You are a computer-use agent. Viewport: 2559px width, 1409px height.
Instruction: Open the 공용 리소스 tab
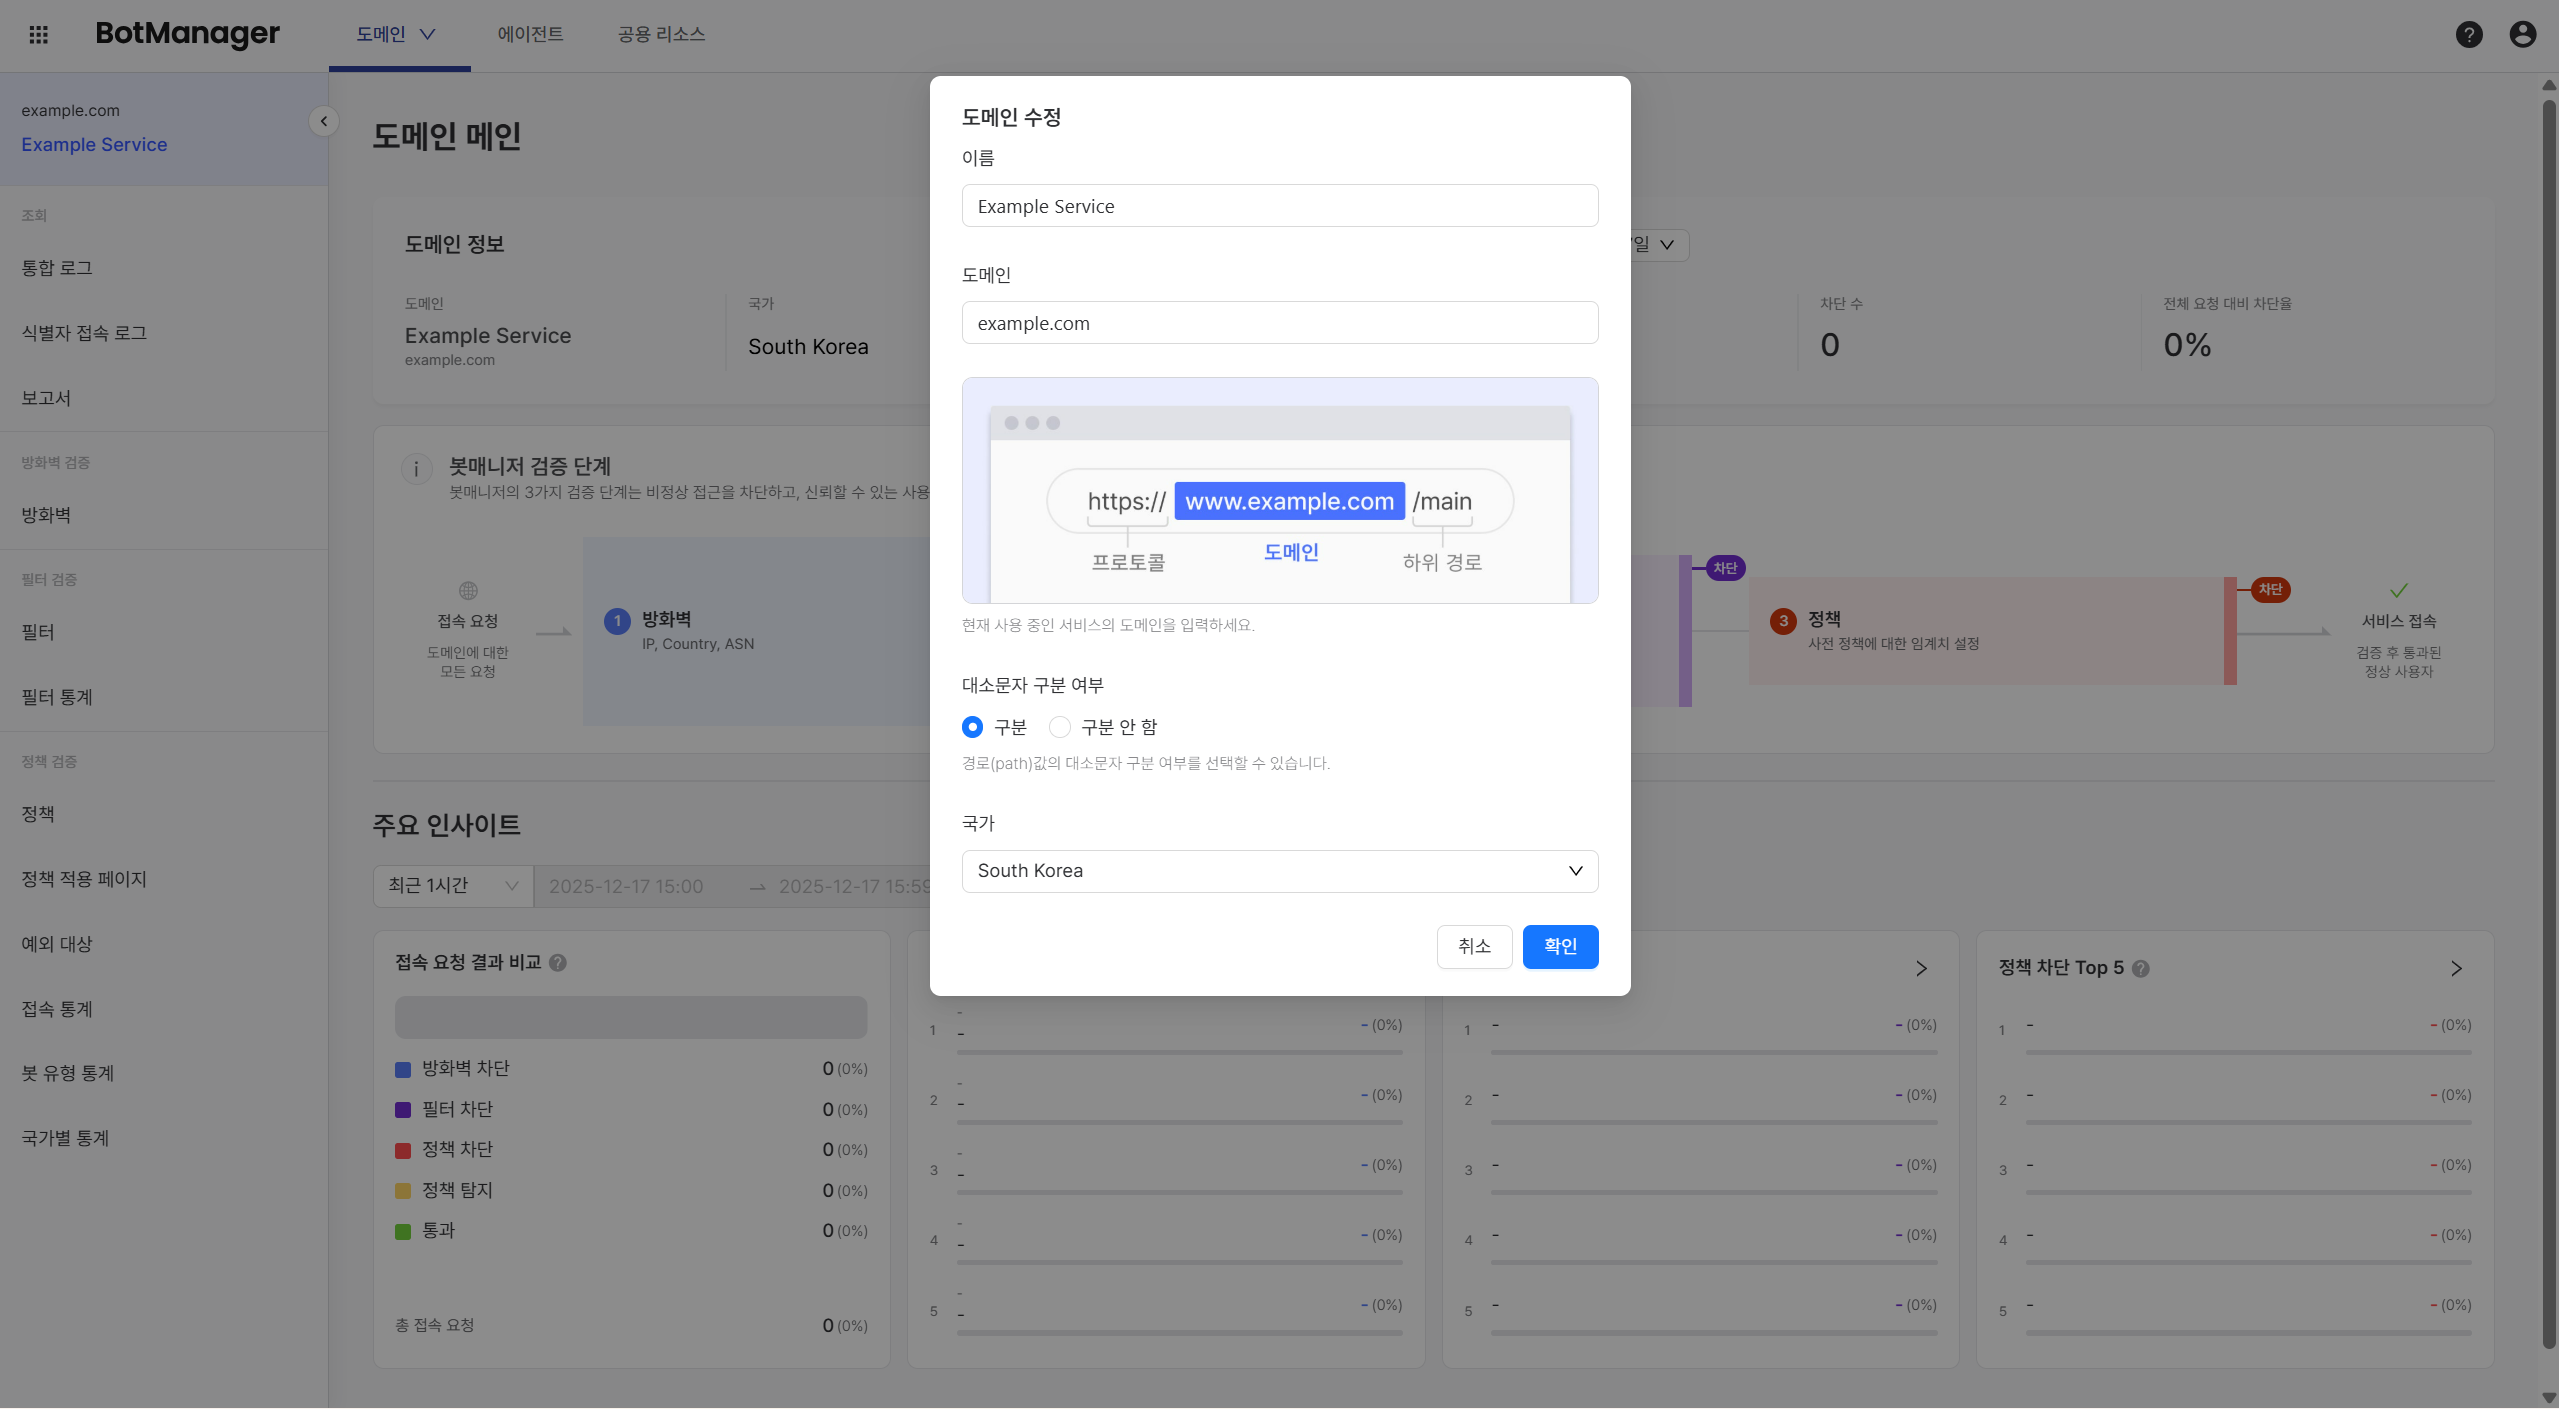(661, 35)
